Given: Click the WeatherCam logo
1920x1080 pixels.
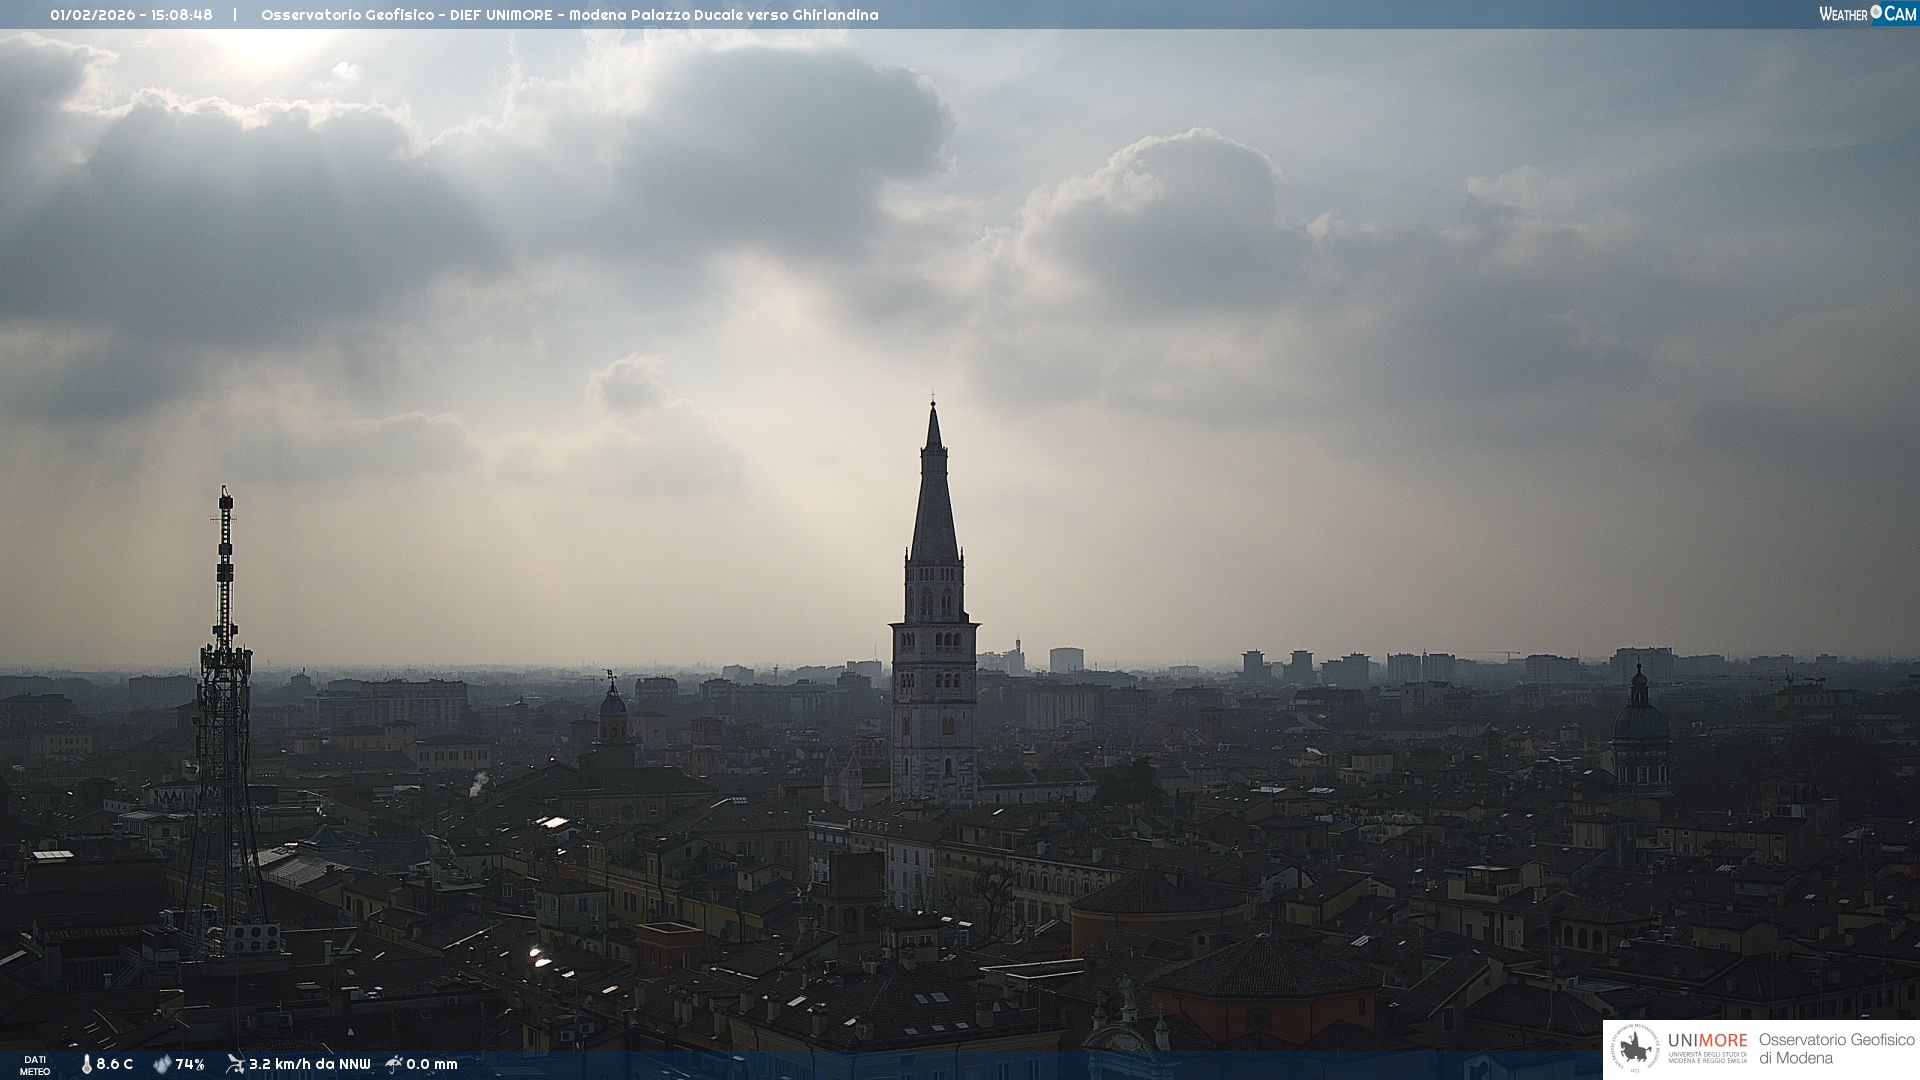Looking at the screenshot, I should pyautogui.click(x=1867, y=14).
